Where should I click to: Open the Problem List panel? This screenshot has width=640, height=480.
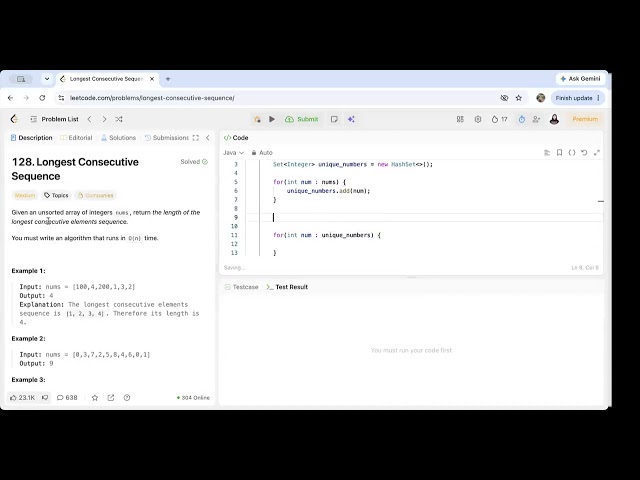pyautogui.click(x=54, y=119)
